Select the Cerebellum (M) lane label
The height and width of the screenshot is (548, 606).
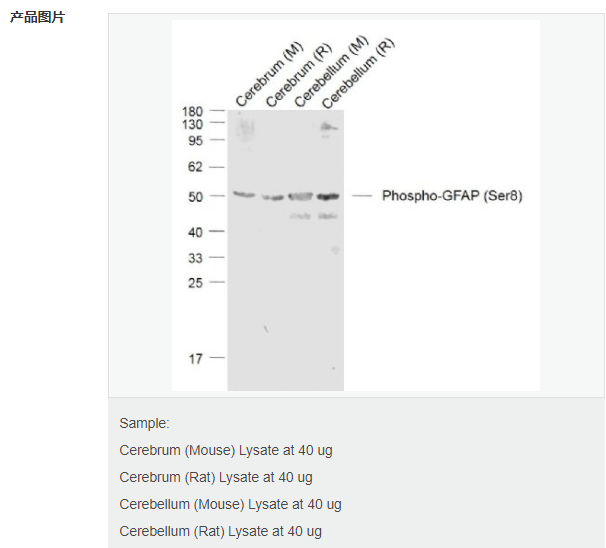click(331, 71)
